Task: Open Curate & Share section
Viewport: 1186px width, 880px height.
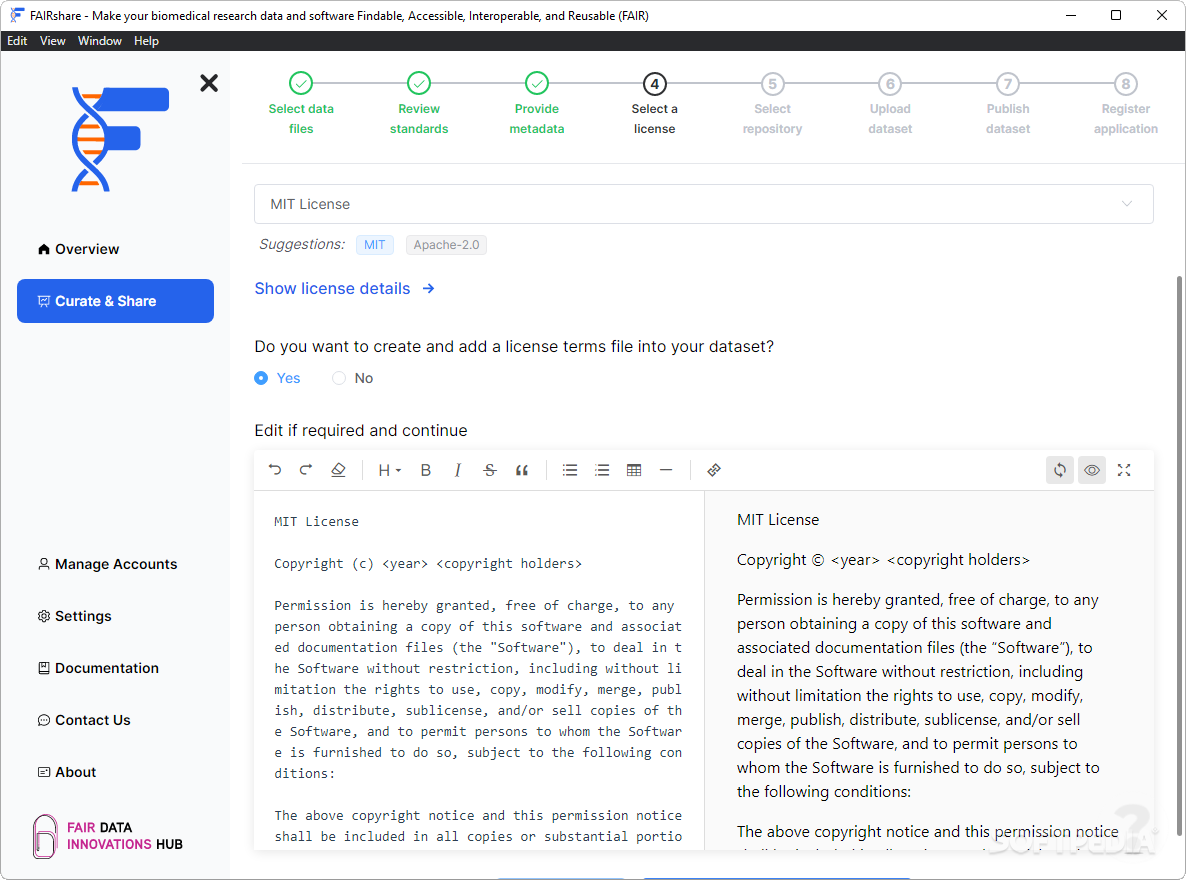Action: (115, 301)
